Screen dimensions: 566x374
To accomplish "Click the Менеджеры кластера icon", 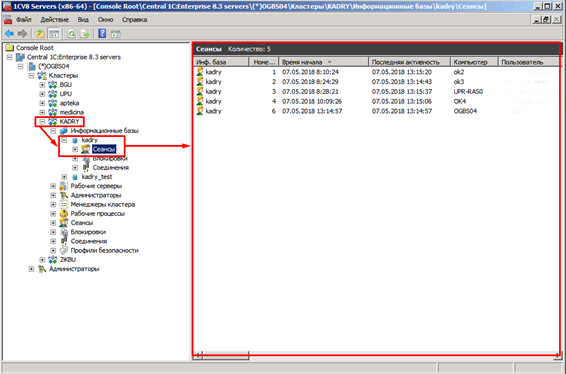I will coord(64,204).
